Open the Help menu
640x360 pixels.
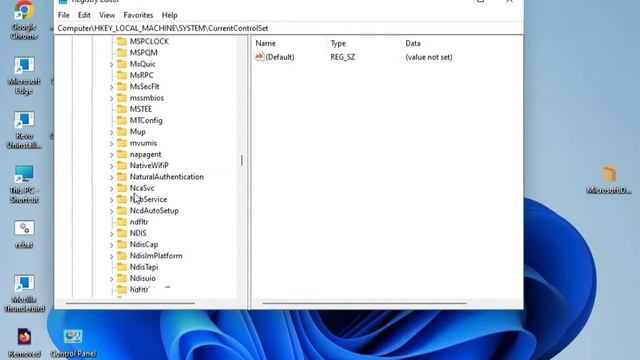[169, 15]
